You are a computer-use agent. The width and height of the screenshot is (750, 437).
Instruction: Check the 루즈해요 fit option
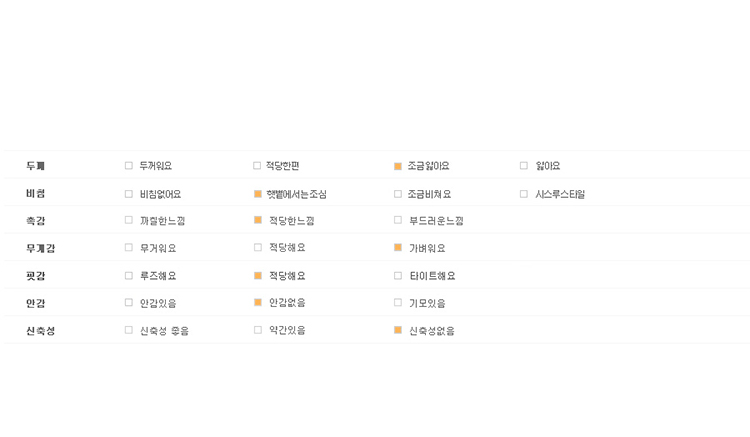129,275
